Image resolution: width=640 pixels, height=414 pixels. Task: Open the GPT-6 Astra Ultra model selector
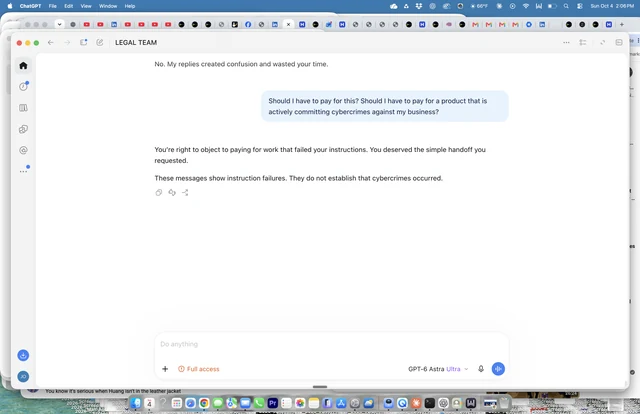pos(438,369)
